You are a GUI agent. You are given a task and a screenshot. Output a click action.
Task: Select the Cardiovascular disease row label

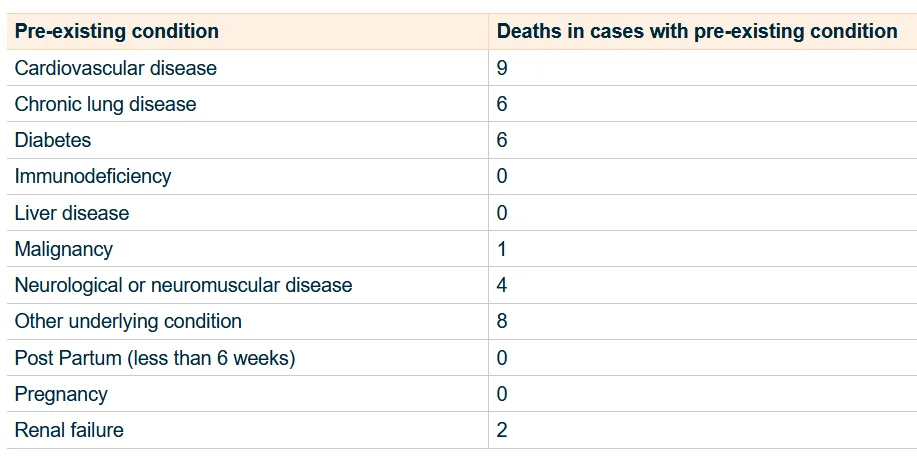coord(116,68)
